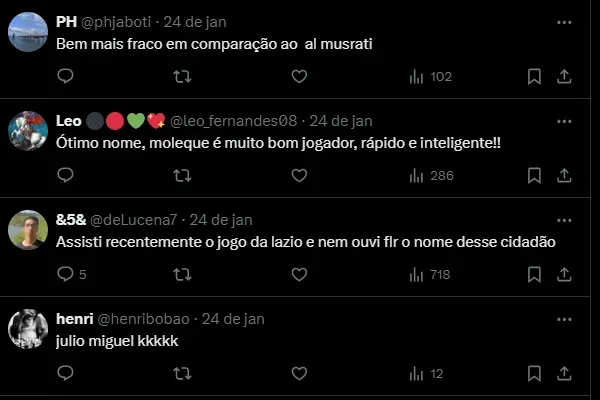Open henri's avatar image
The image size is (600, 400).
tap(28, 328)
